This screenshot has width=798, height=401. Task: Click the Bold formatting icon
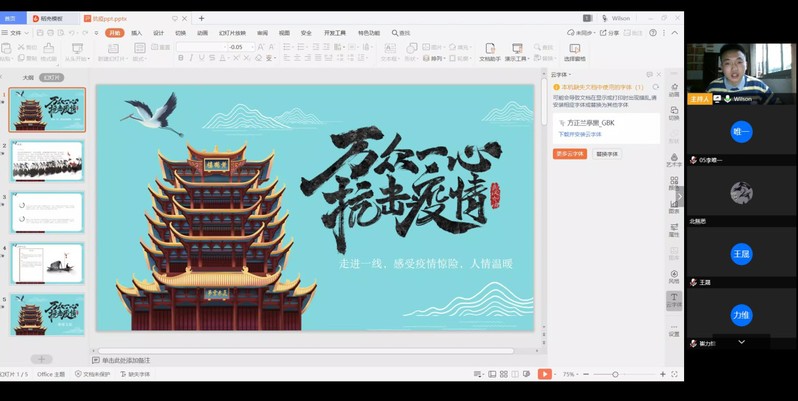(x=181, y=58)
